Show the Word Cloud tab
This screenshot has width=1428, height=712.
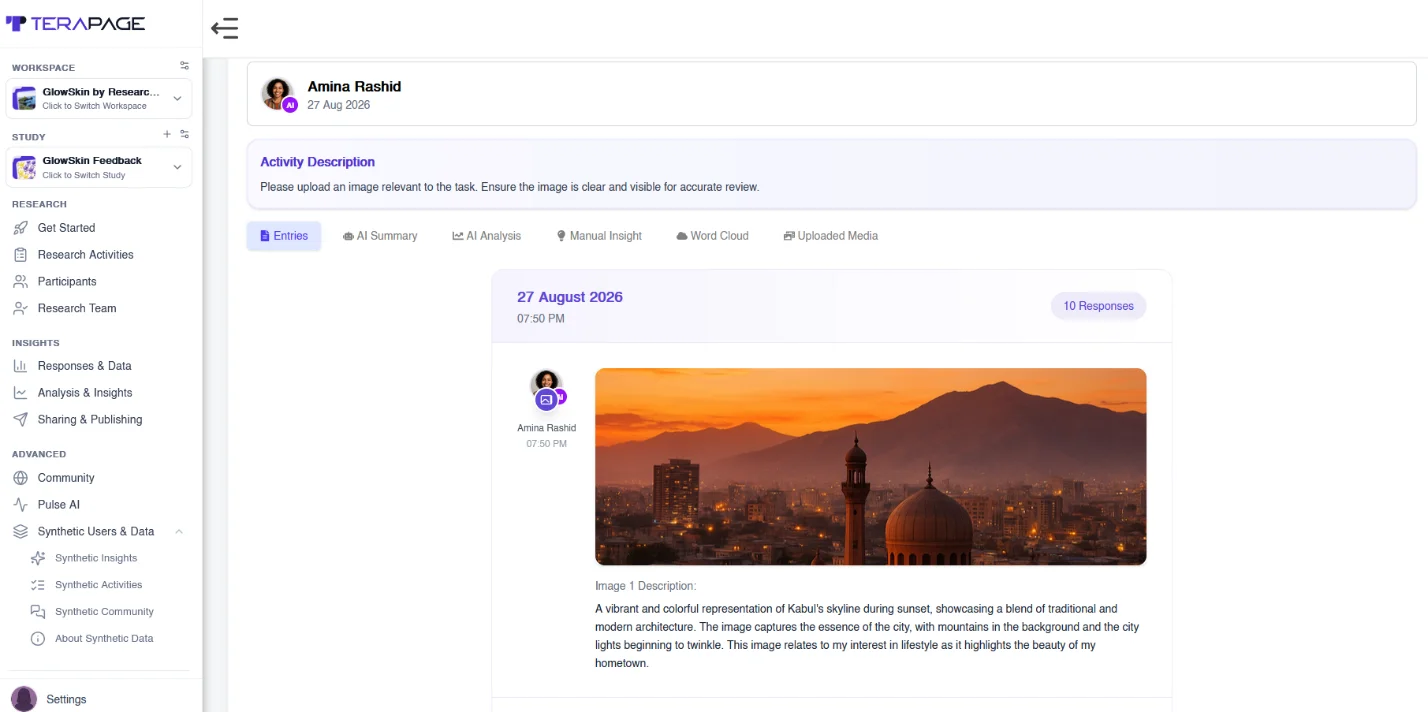713,236
